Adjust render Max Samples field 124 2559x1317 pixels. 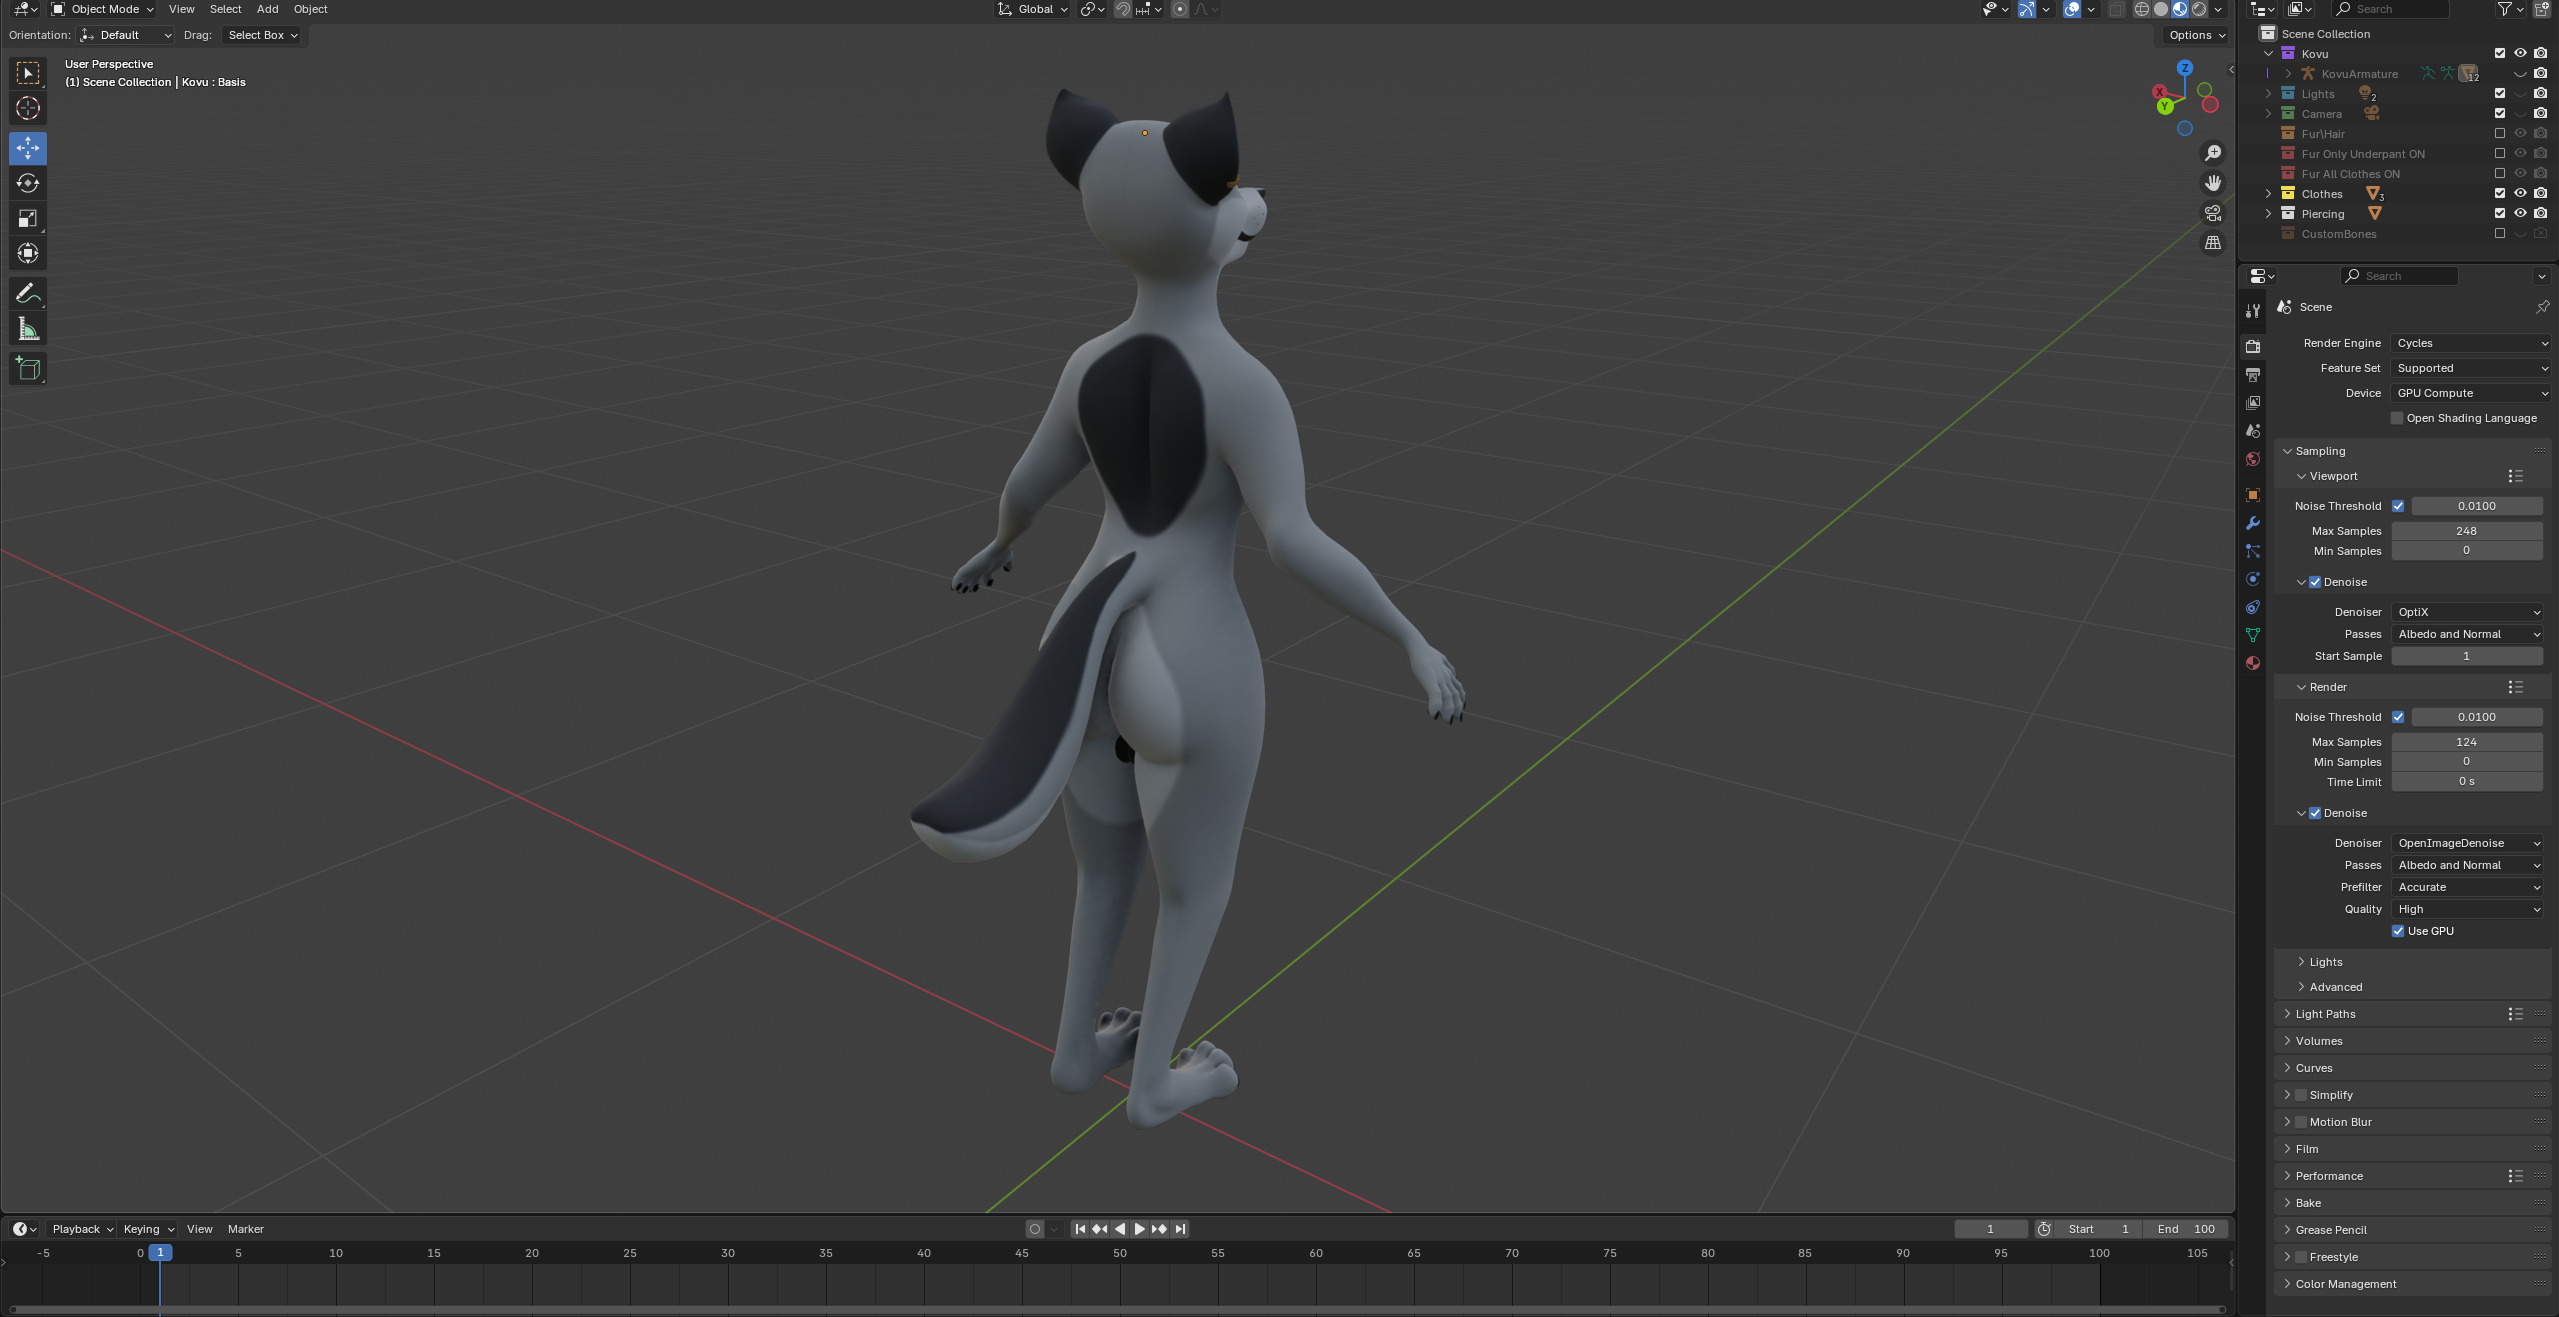coord(2466,742)
